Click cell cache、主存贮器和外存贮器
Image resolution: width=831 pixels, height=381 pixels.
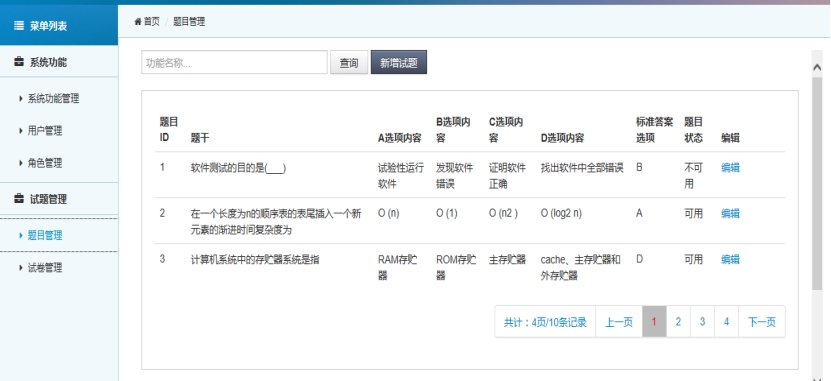pyautogui.click(x=580, y=268)
